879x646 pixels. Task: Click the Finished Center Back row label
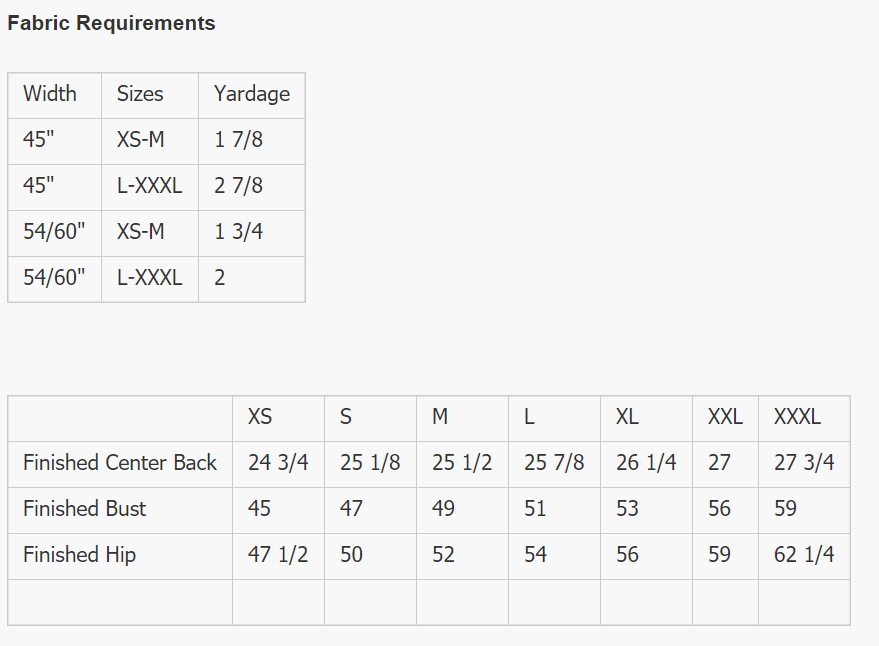[120, 464]
